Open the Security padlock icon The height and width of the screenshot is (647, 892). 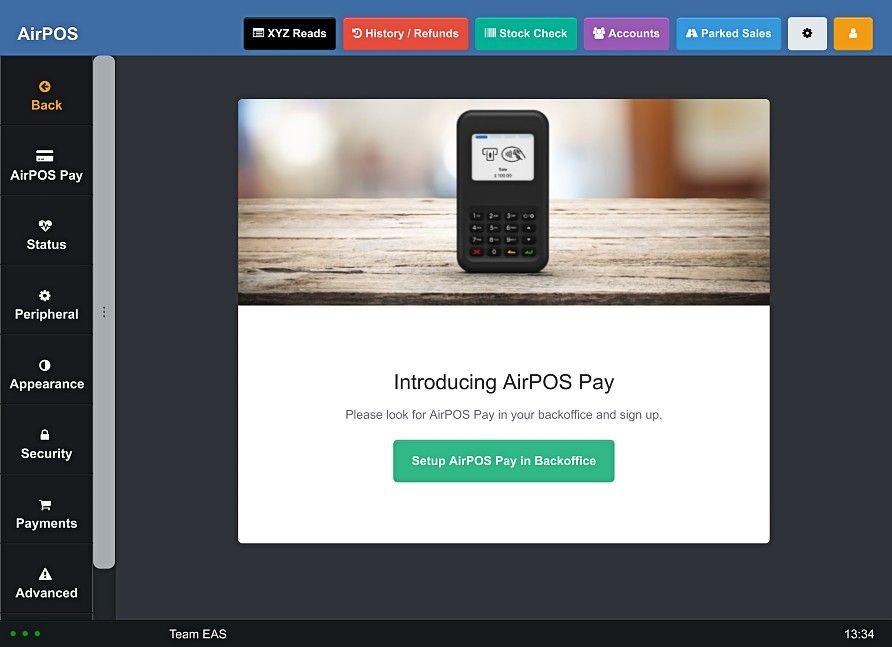tap(44, 435)
